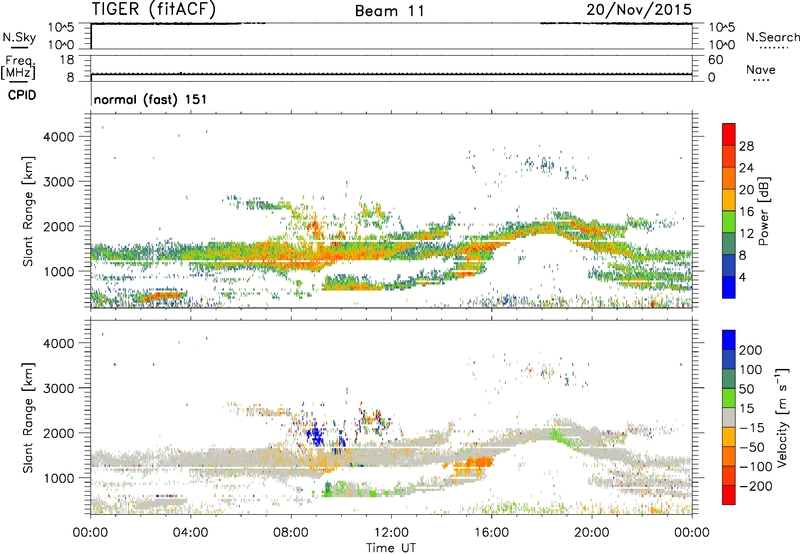Select the text normal (fast) 151
The width and height of the screenshot is (800, 554).
151,99
